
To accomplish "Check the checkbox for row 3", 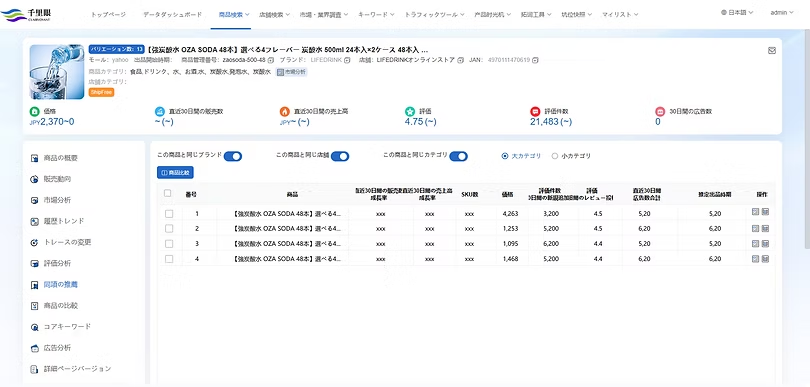I will (x=169, y=244).
